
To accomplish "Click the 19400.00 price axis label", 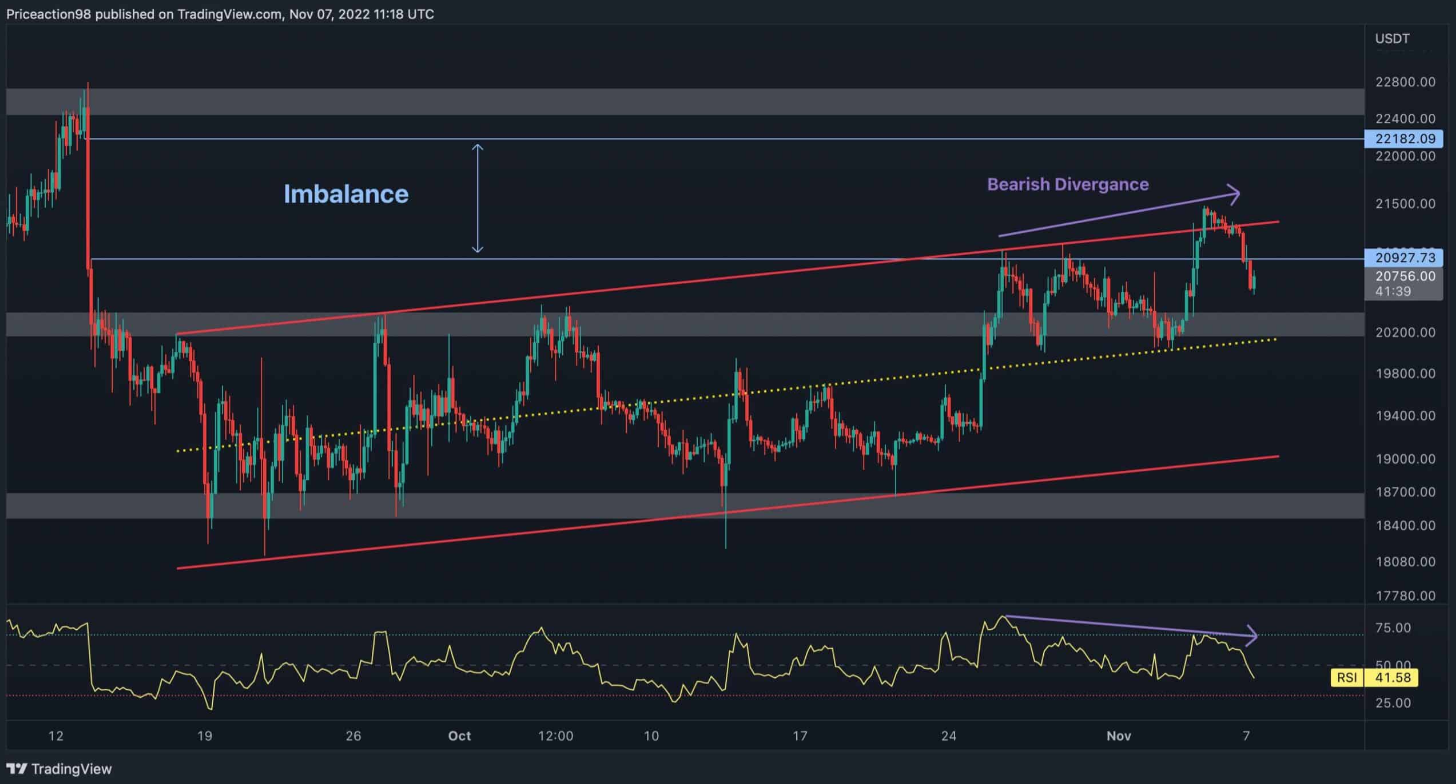I will [1406, 416].
